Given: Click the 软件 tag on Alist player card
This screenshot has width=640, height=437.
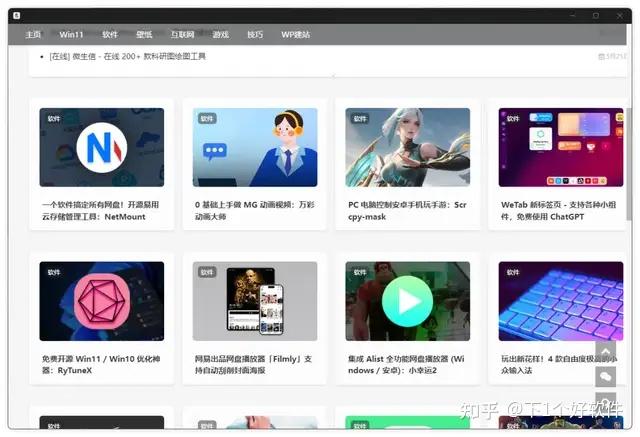Looking at the screenshot, I should tap(360, 272).
